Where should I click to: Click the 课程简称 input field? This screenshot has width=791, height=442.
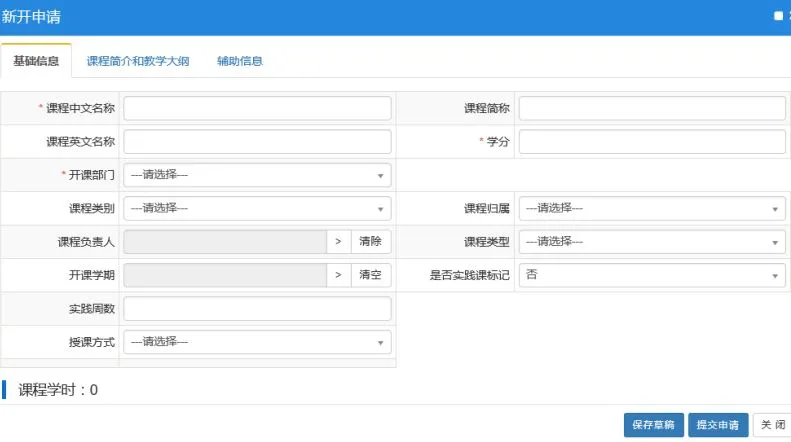point(652,108)
